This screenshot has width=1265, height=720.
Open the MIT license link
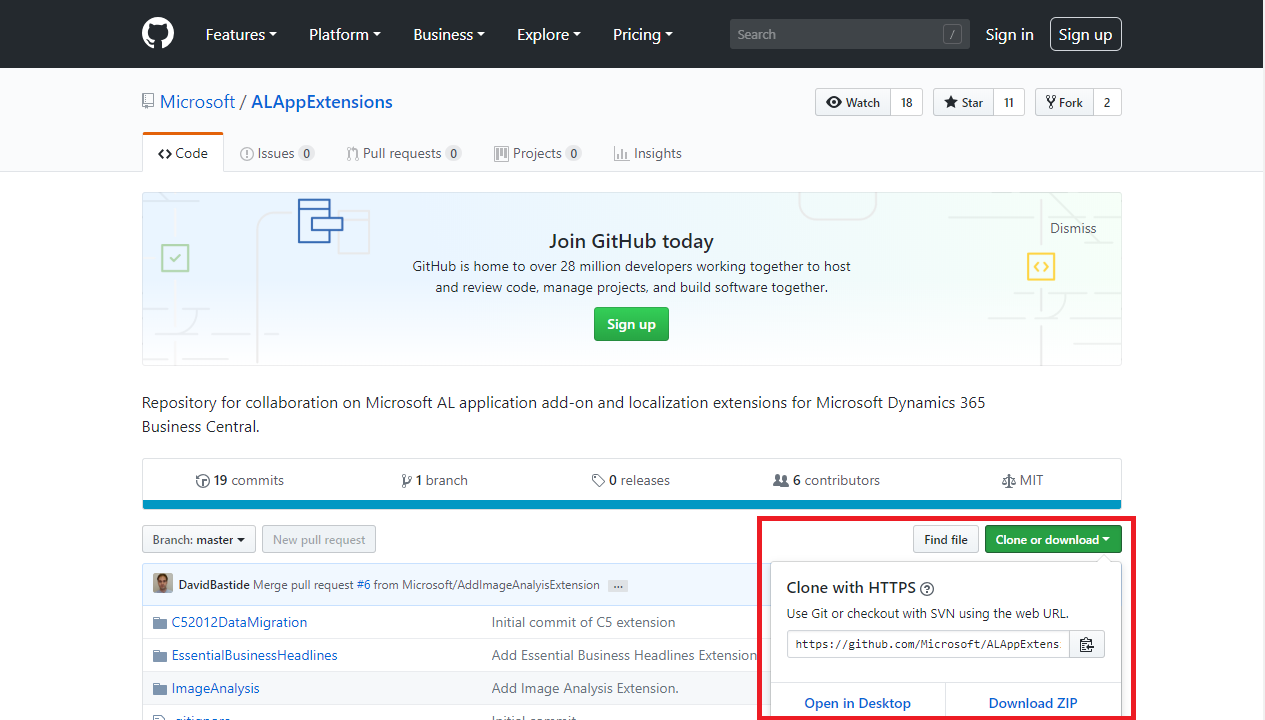click(x=1022, y=480)
